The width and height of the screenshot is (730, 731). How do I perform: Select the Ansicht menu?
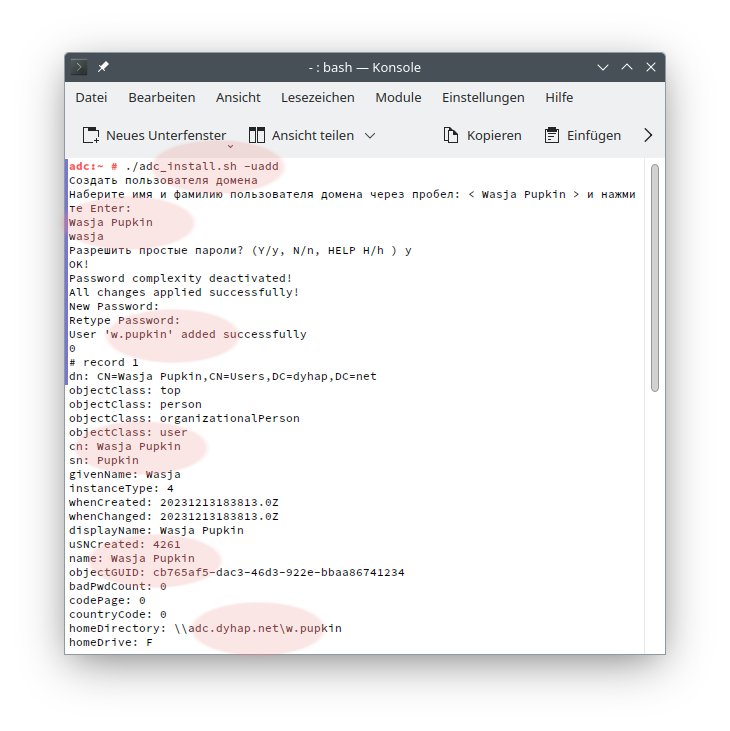238,97
